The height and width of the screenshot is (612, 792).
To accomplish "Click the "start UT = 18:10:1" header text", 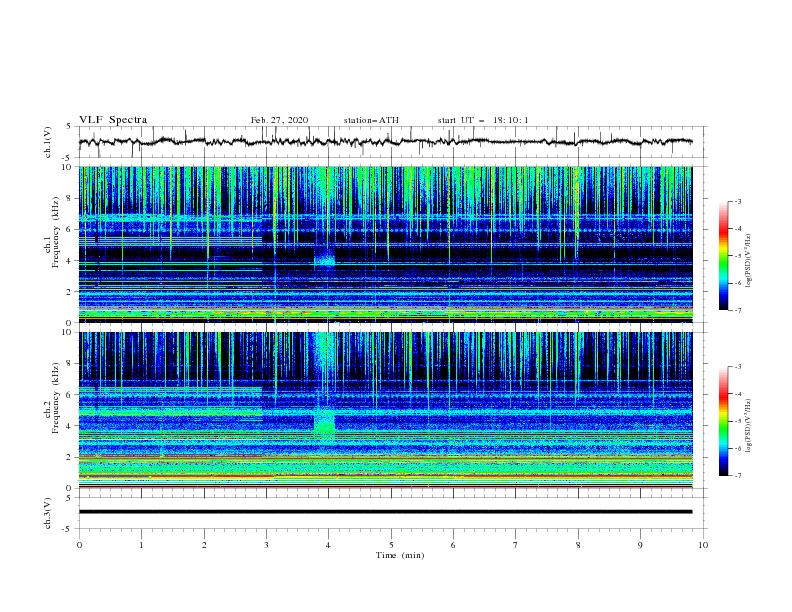I will point(483,120).
